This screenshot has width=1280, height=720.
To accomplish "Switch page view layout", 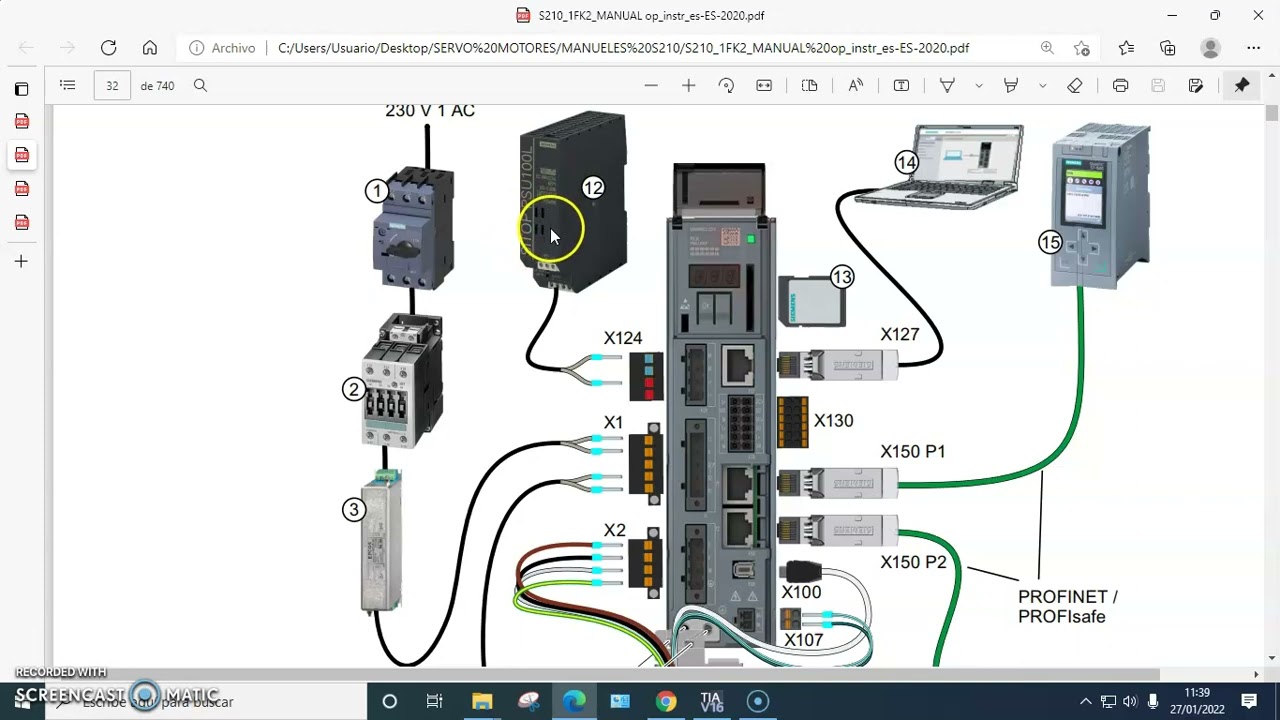I will click(x=810, y=86).
